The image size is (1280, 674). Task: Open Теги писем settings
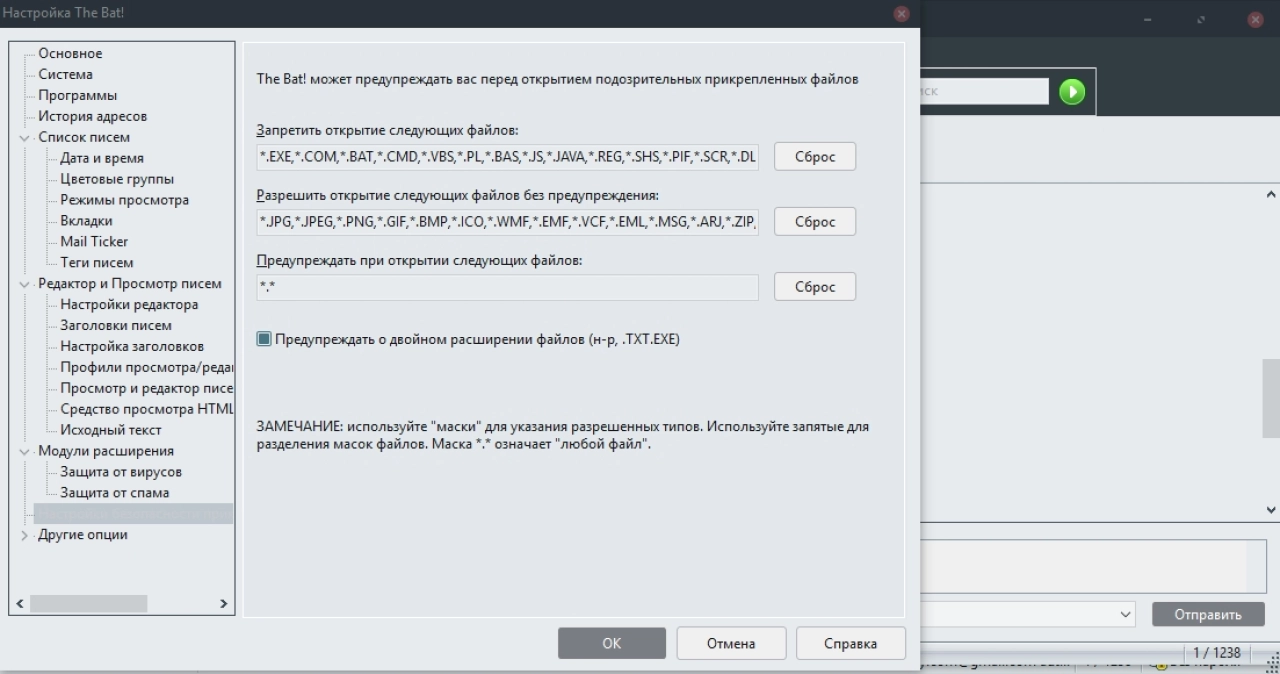point(96,263)
